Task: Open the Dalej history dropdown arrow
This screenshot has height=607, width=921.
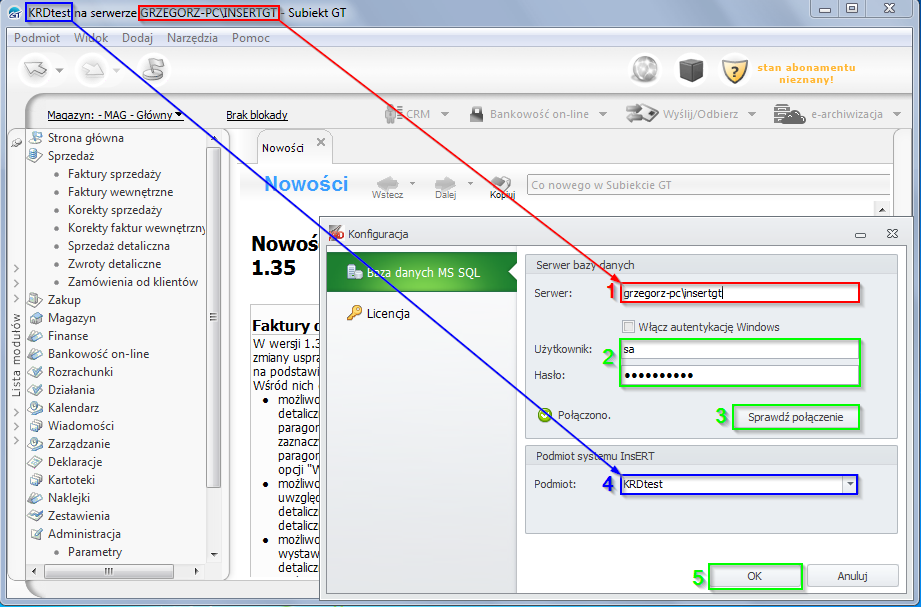Action: click(x=470, y=183)
